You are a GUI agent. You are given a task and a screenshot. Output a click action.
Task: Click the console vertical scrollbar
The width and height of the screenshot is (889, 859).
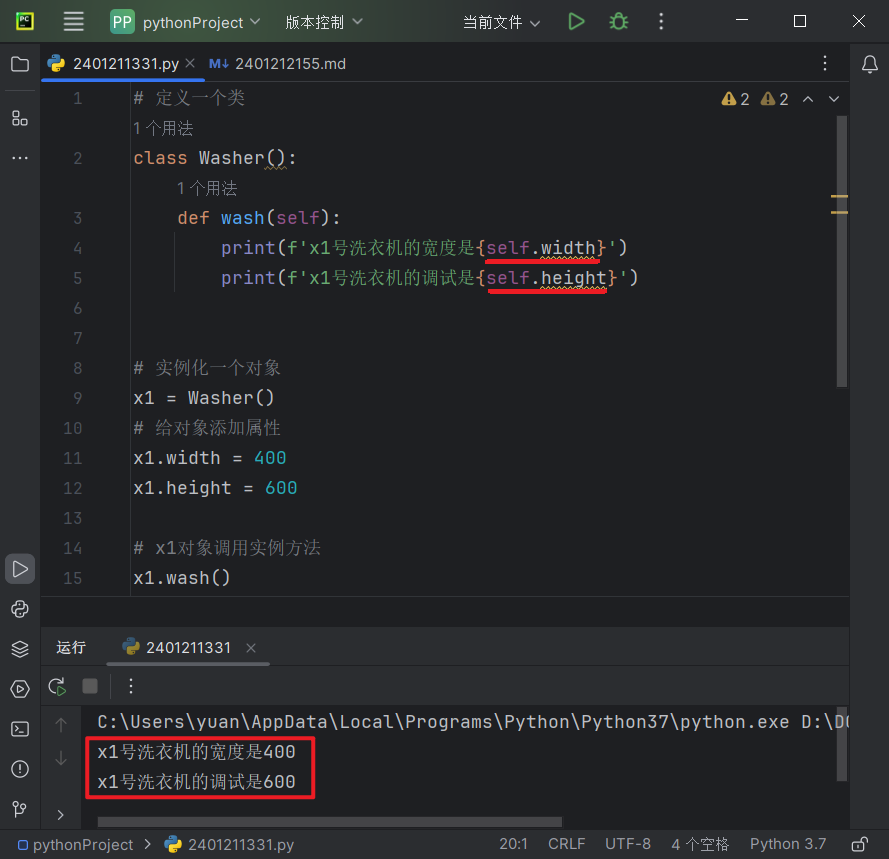pyautogui.click(x=841, y=743)
